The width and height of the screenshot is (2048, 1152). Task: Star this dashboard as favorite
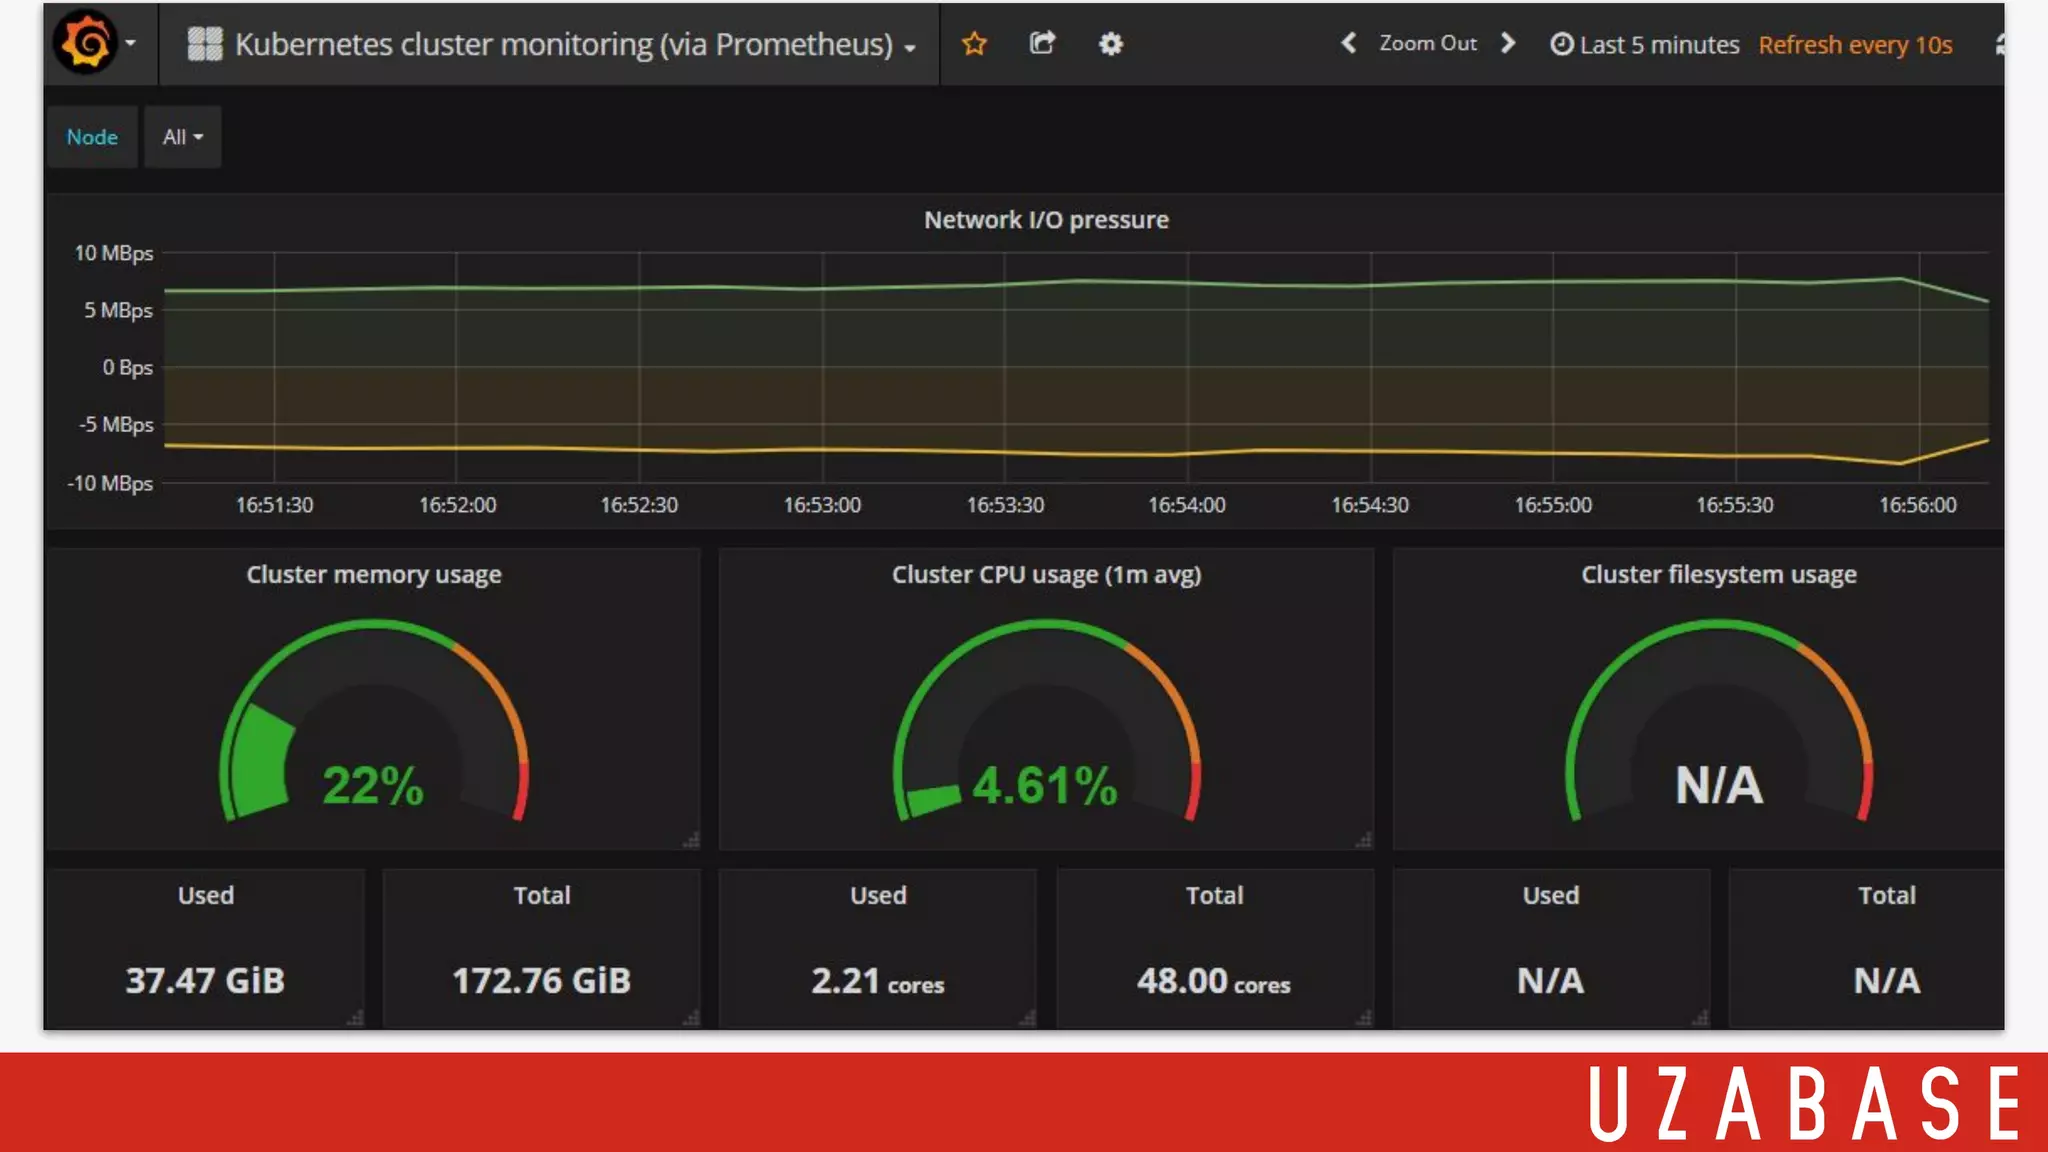point(974,44)
